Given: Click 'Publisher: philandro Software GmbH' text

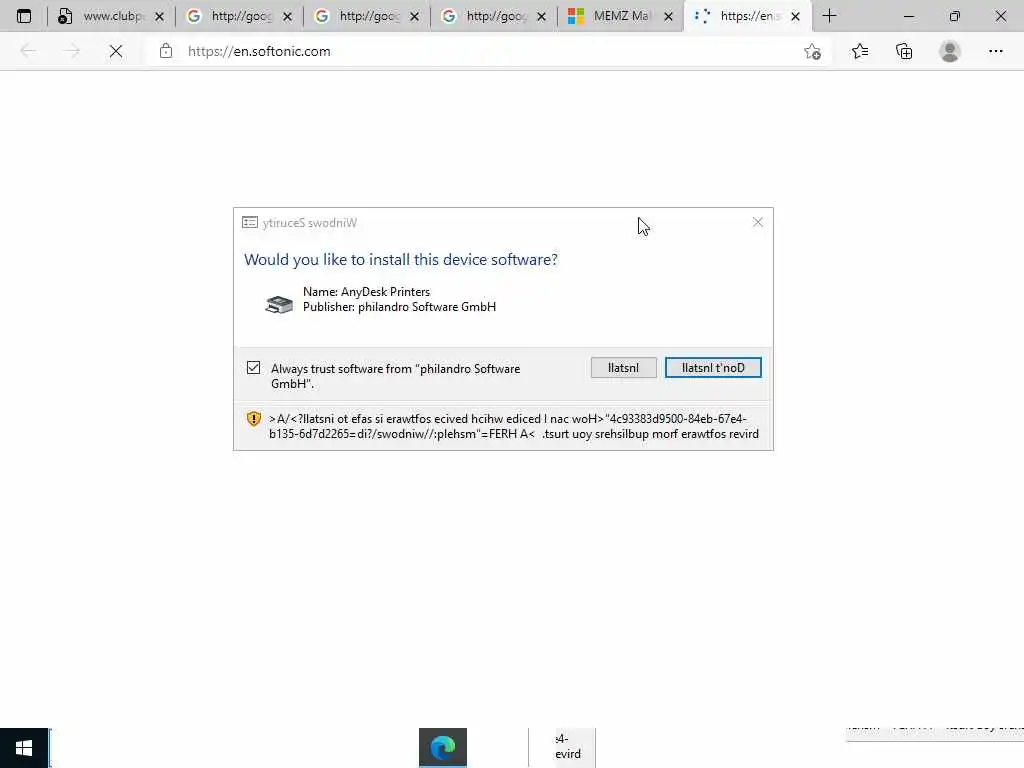Looking at the screenshot, I should click(x=399, y=307).
